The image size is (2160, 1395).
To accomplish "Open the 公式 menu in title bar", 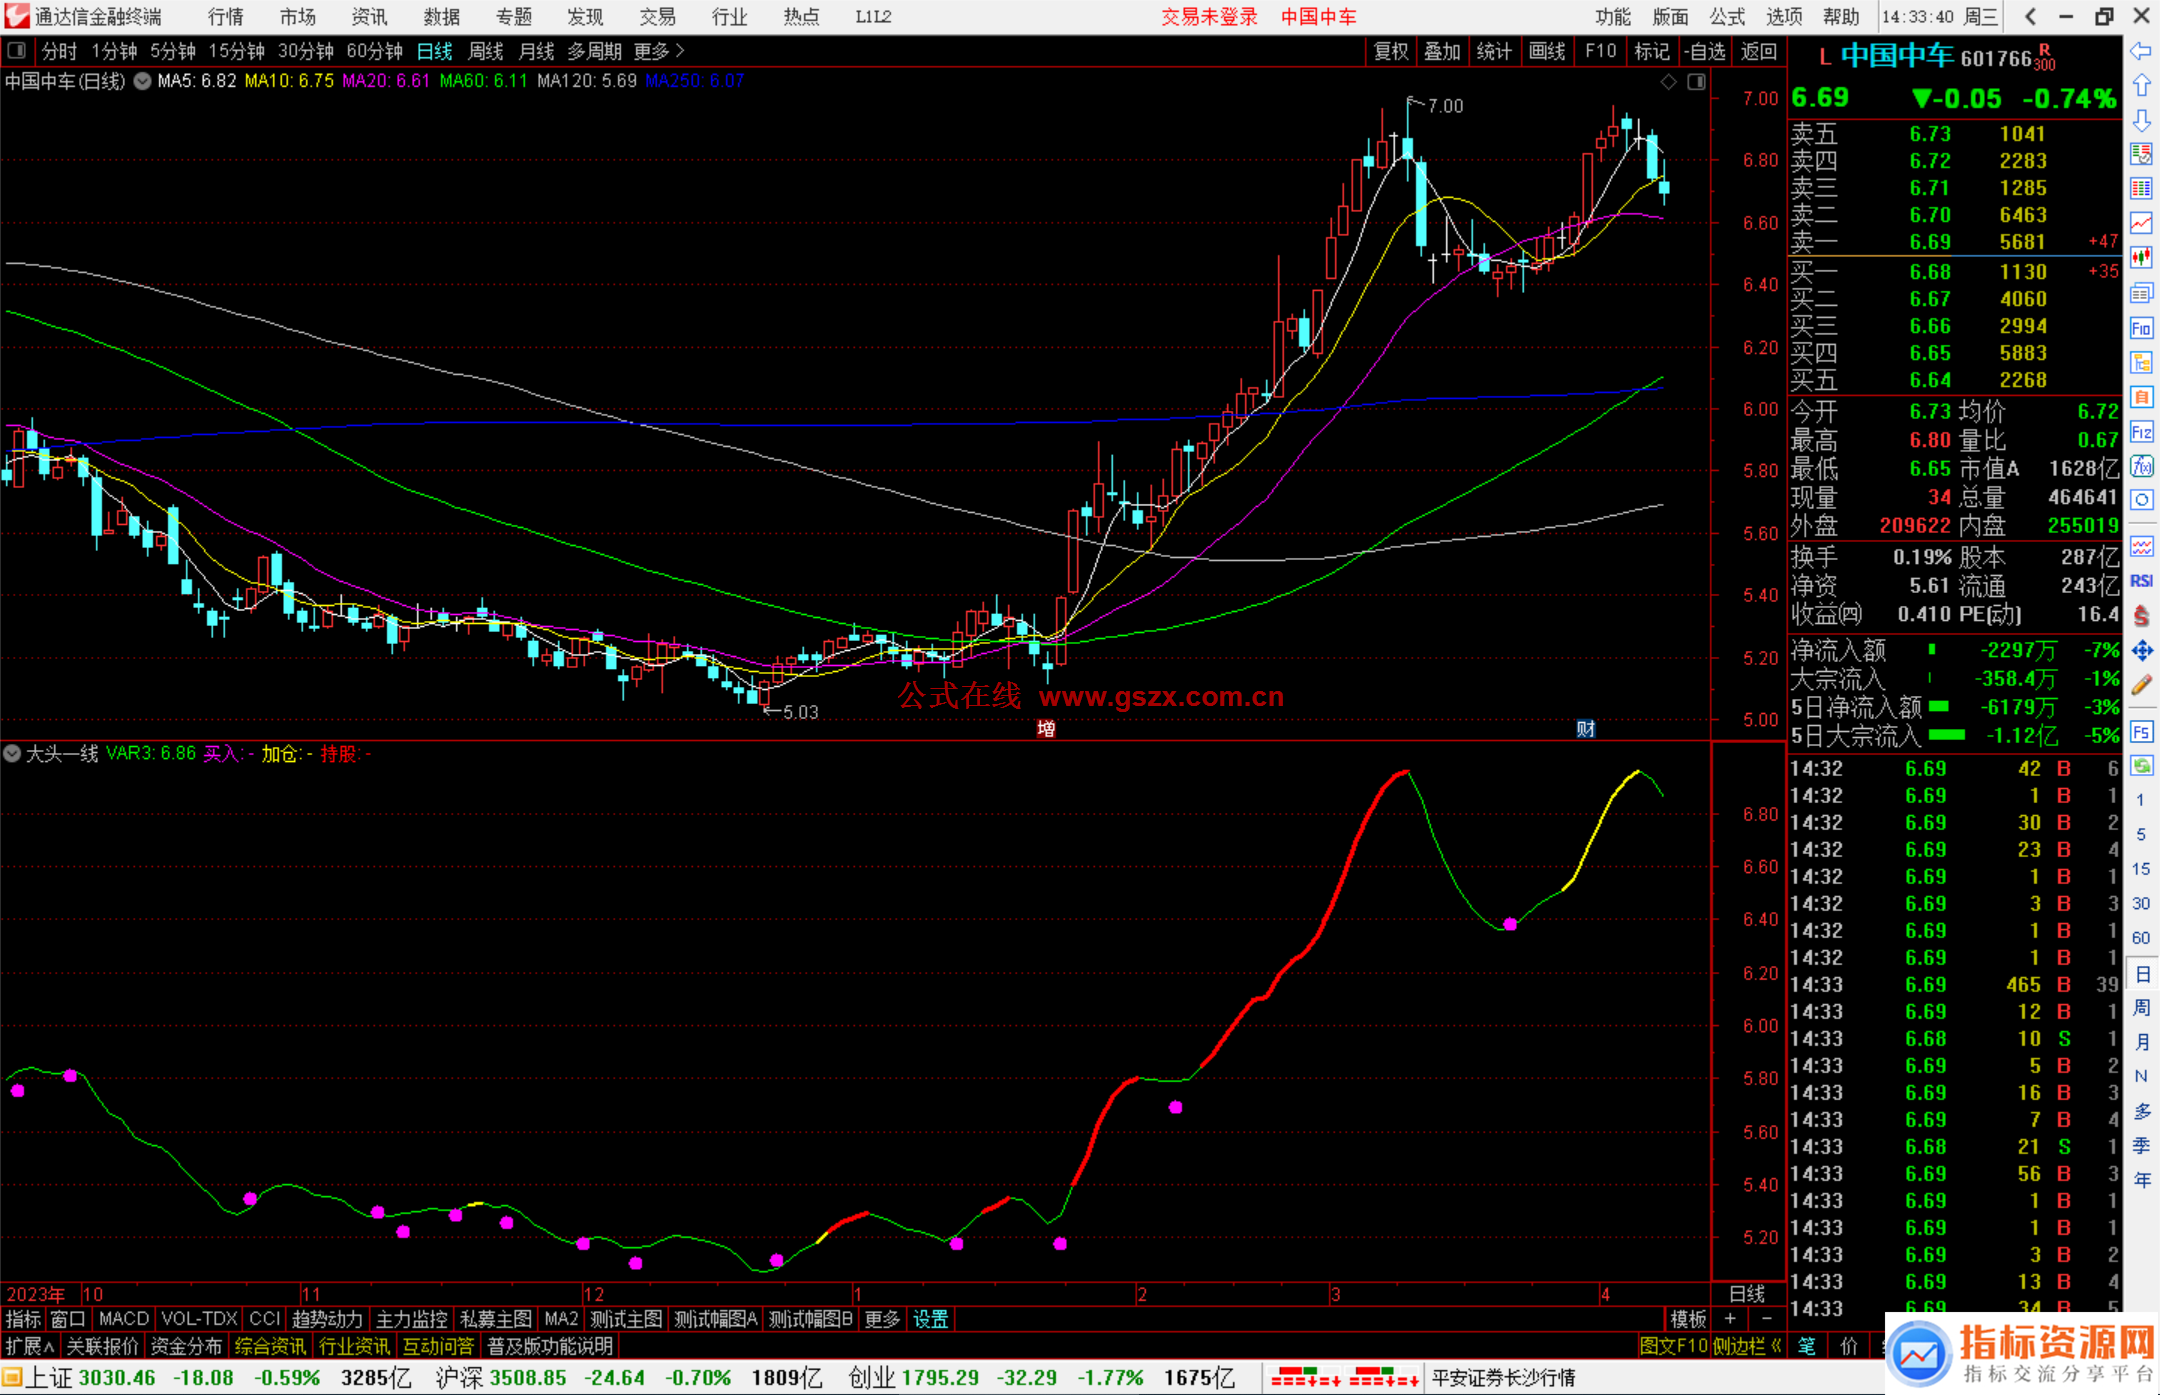I will click(1727, 17).
